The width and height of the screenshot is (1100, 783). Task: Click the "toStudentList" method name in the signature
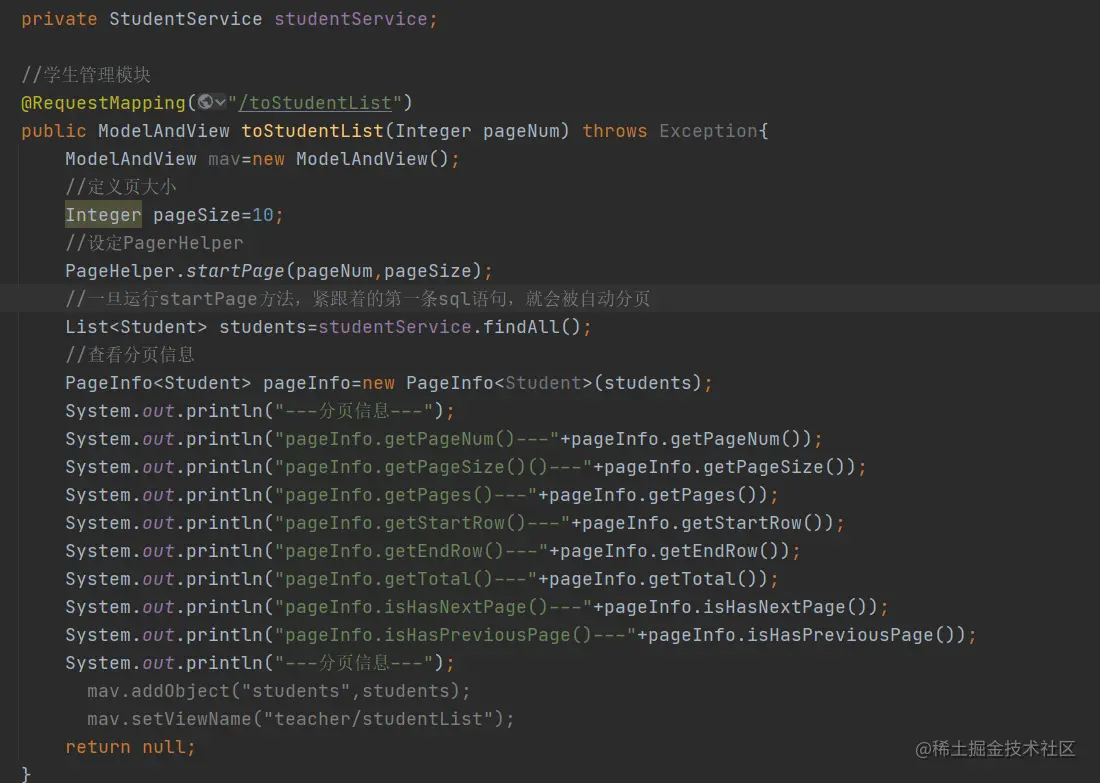click(313, 131)
